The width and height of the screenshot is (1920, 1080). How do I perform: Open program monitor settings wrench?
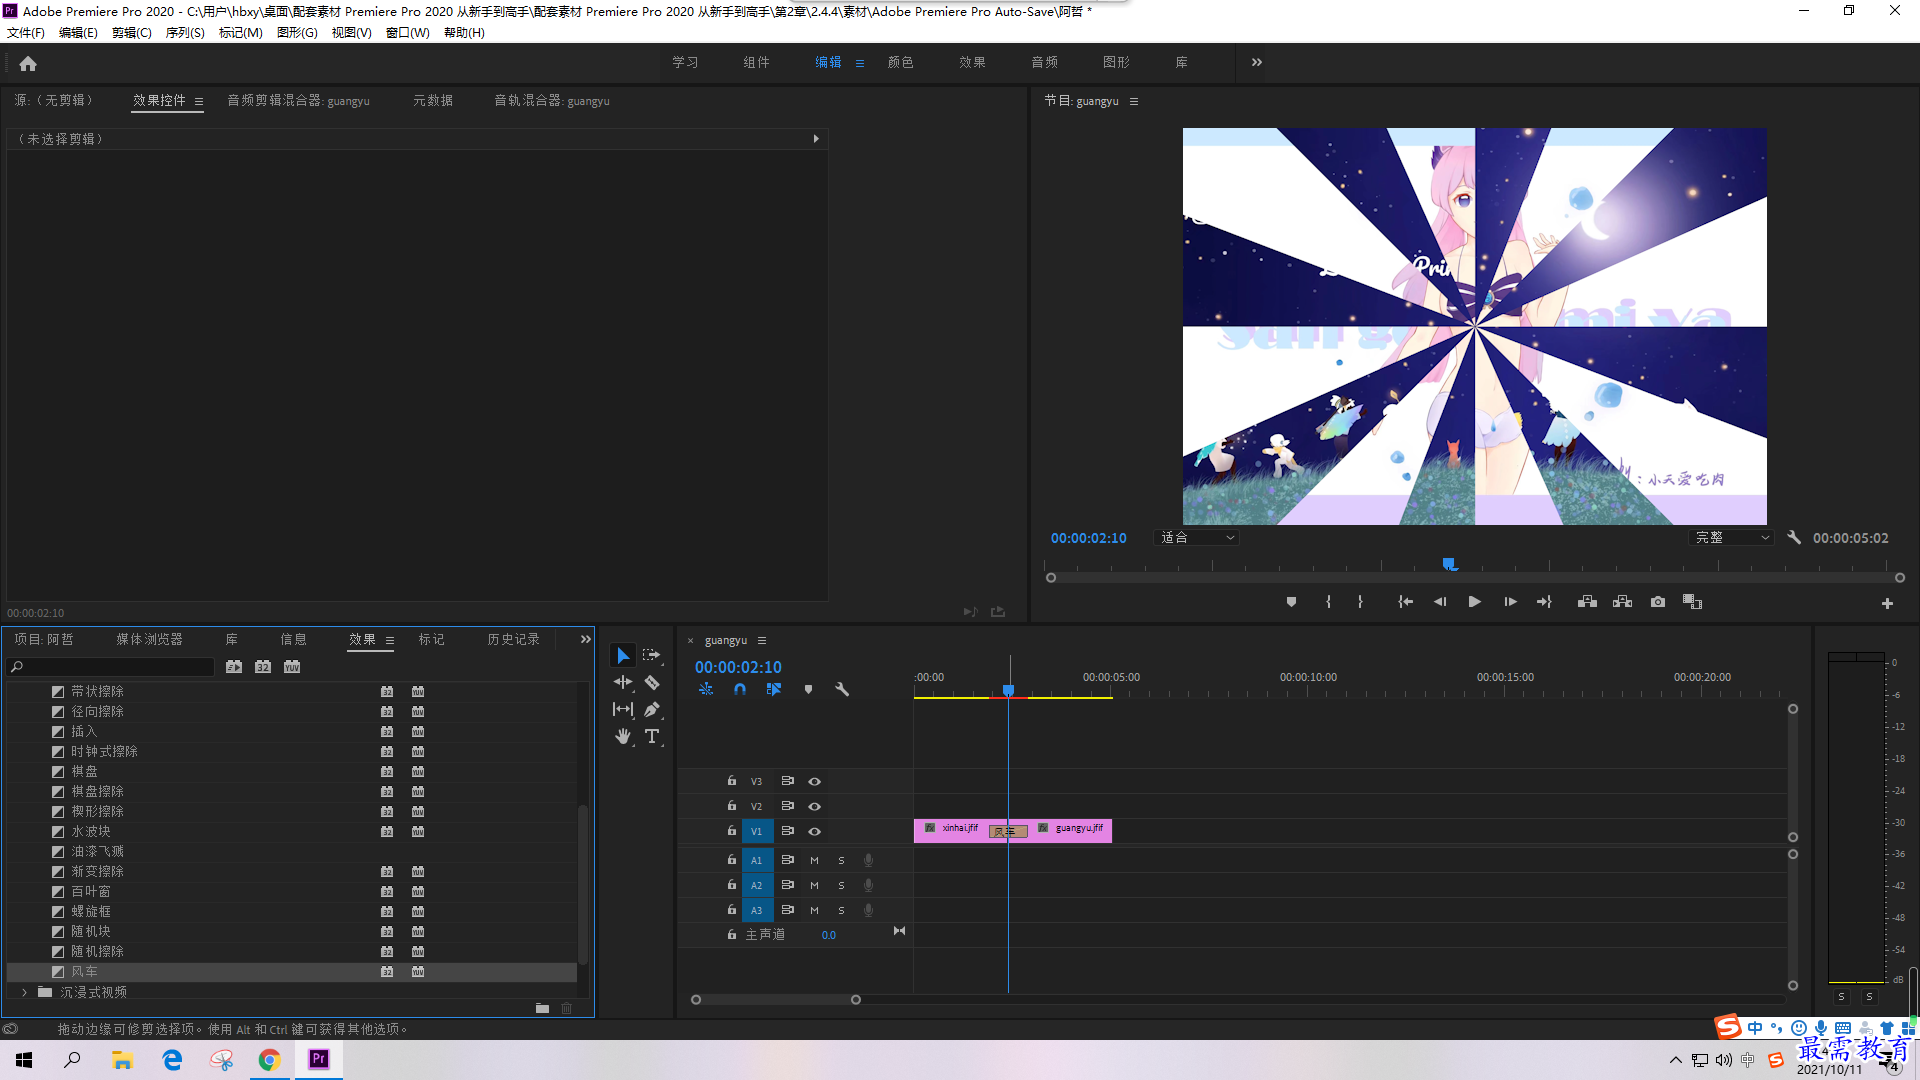click(1794, 538)
